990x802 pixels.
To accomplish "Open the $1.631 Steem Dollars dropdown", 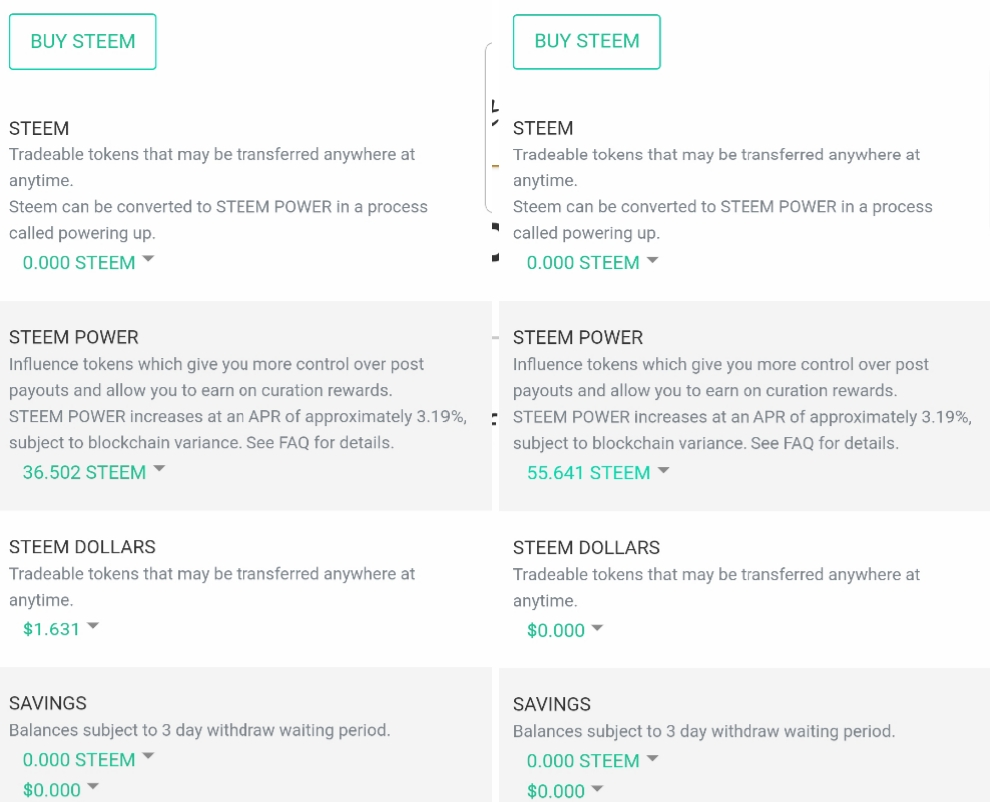I will (x=61, y=629).
